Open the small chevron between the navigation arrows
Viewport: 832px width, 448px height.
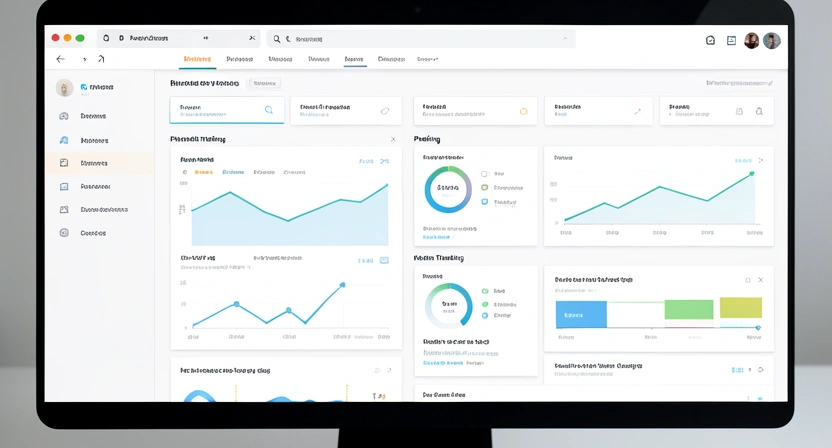[84, 59]
